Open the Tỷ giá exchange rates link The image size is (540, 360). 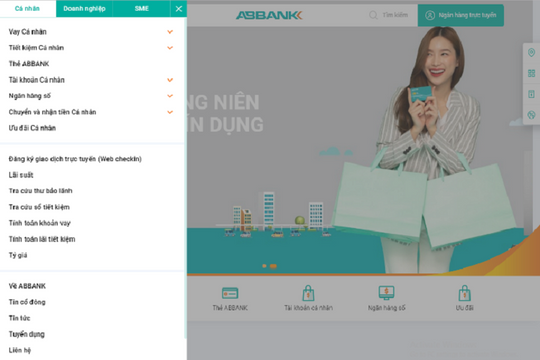point(18,255)
